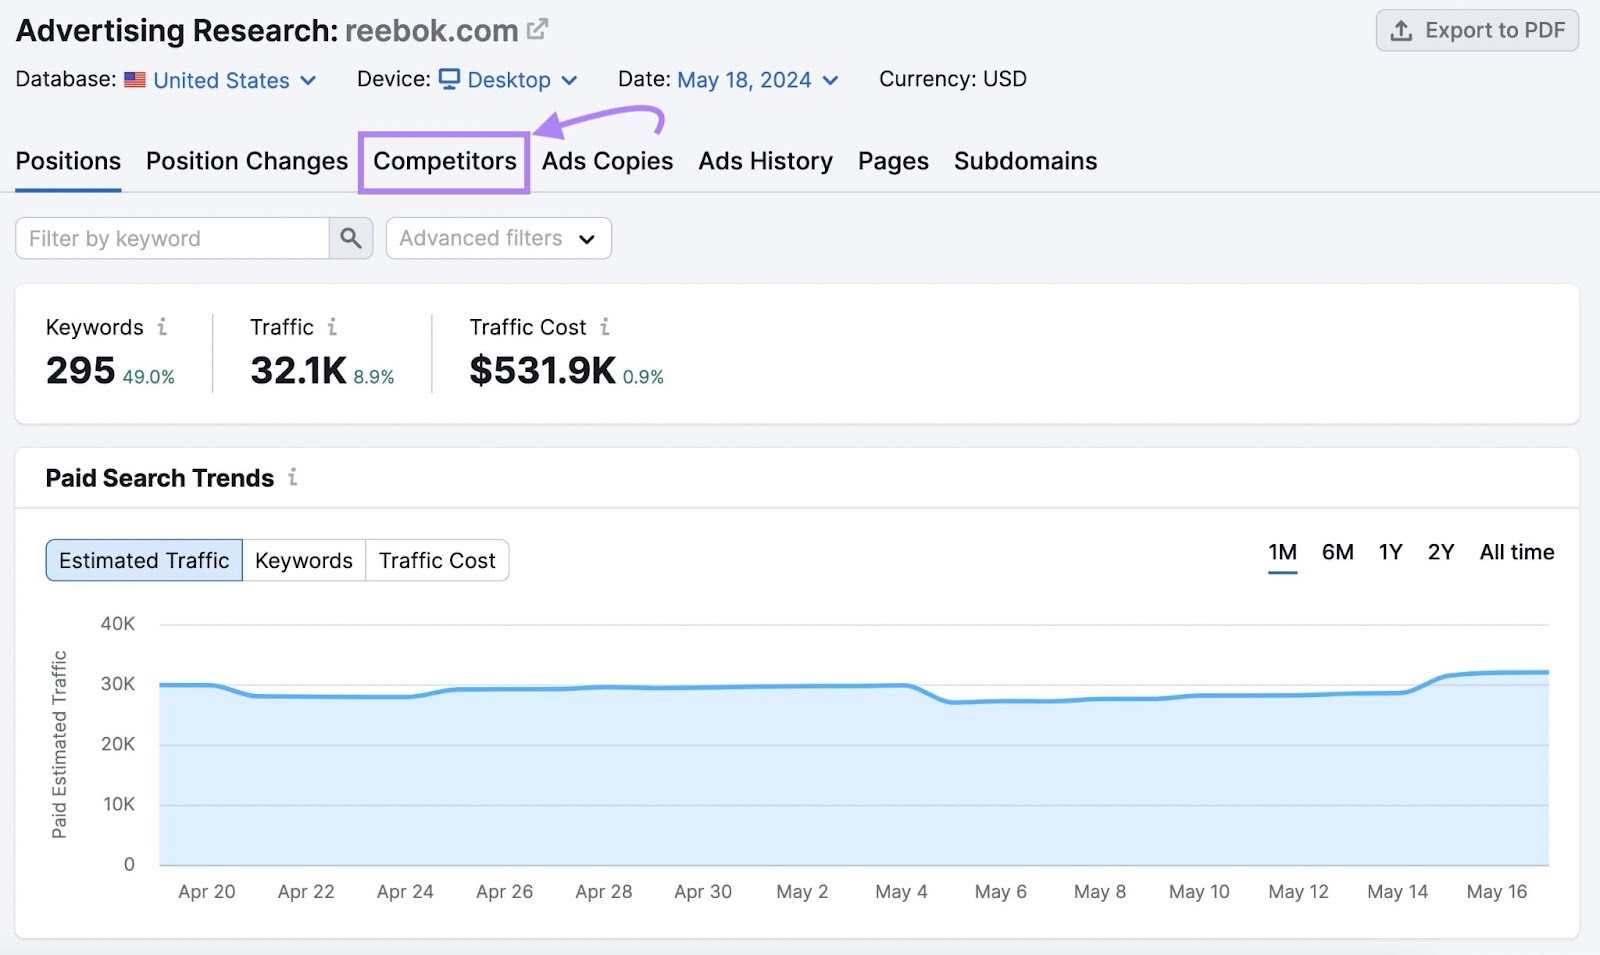Open the Ads History tab
1600x955 pixels.
pyautogui.click(x=765, y=161)
